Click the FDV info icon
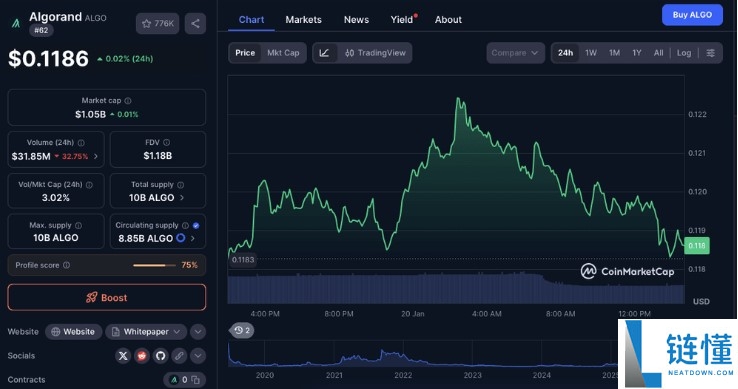This screenshot has height=389, width=738. (166, 142)
